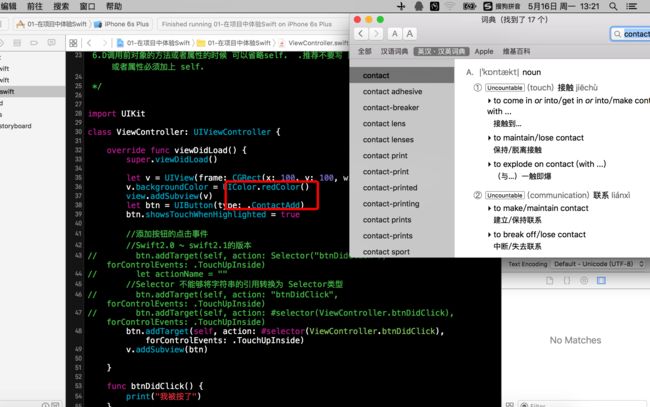This screenshot has height=407, width=650.
Task: Click Wi-Fi status icon
Action: click(x=450, y=6)
